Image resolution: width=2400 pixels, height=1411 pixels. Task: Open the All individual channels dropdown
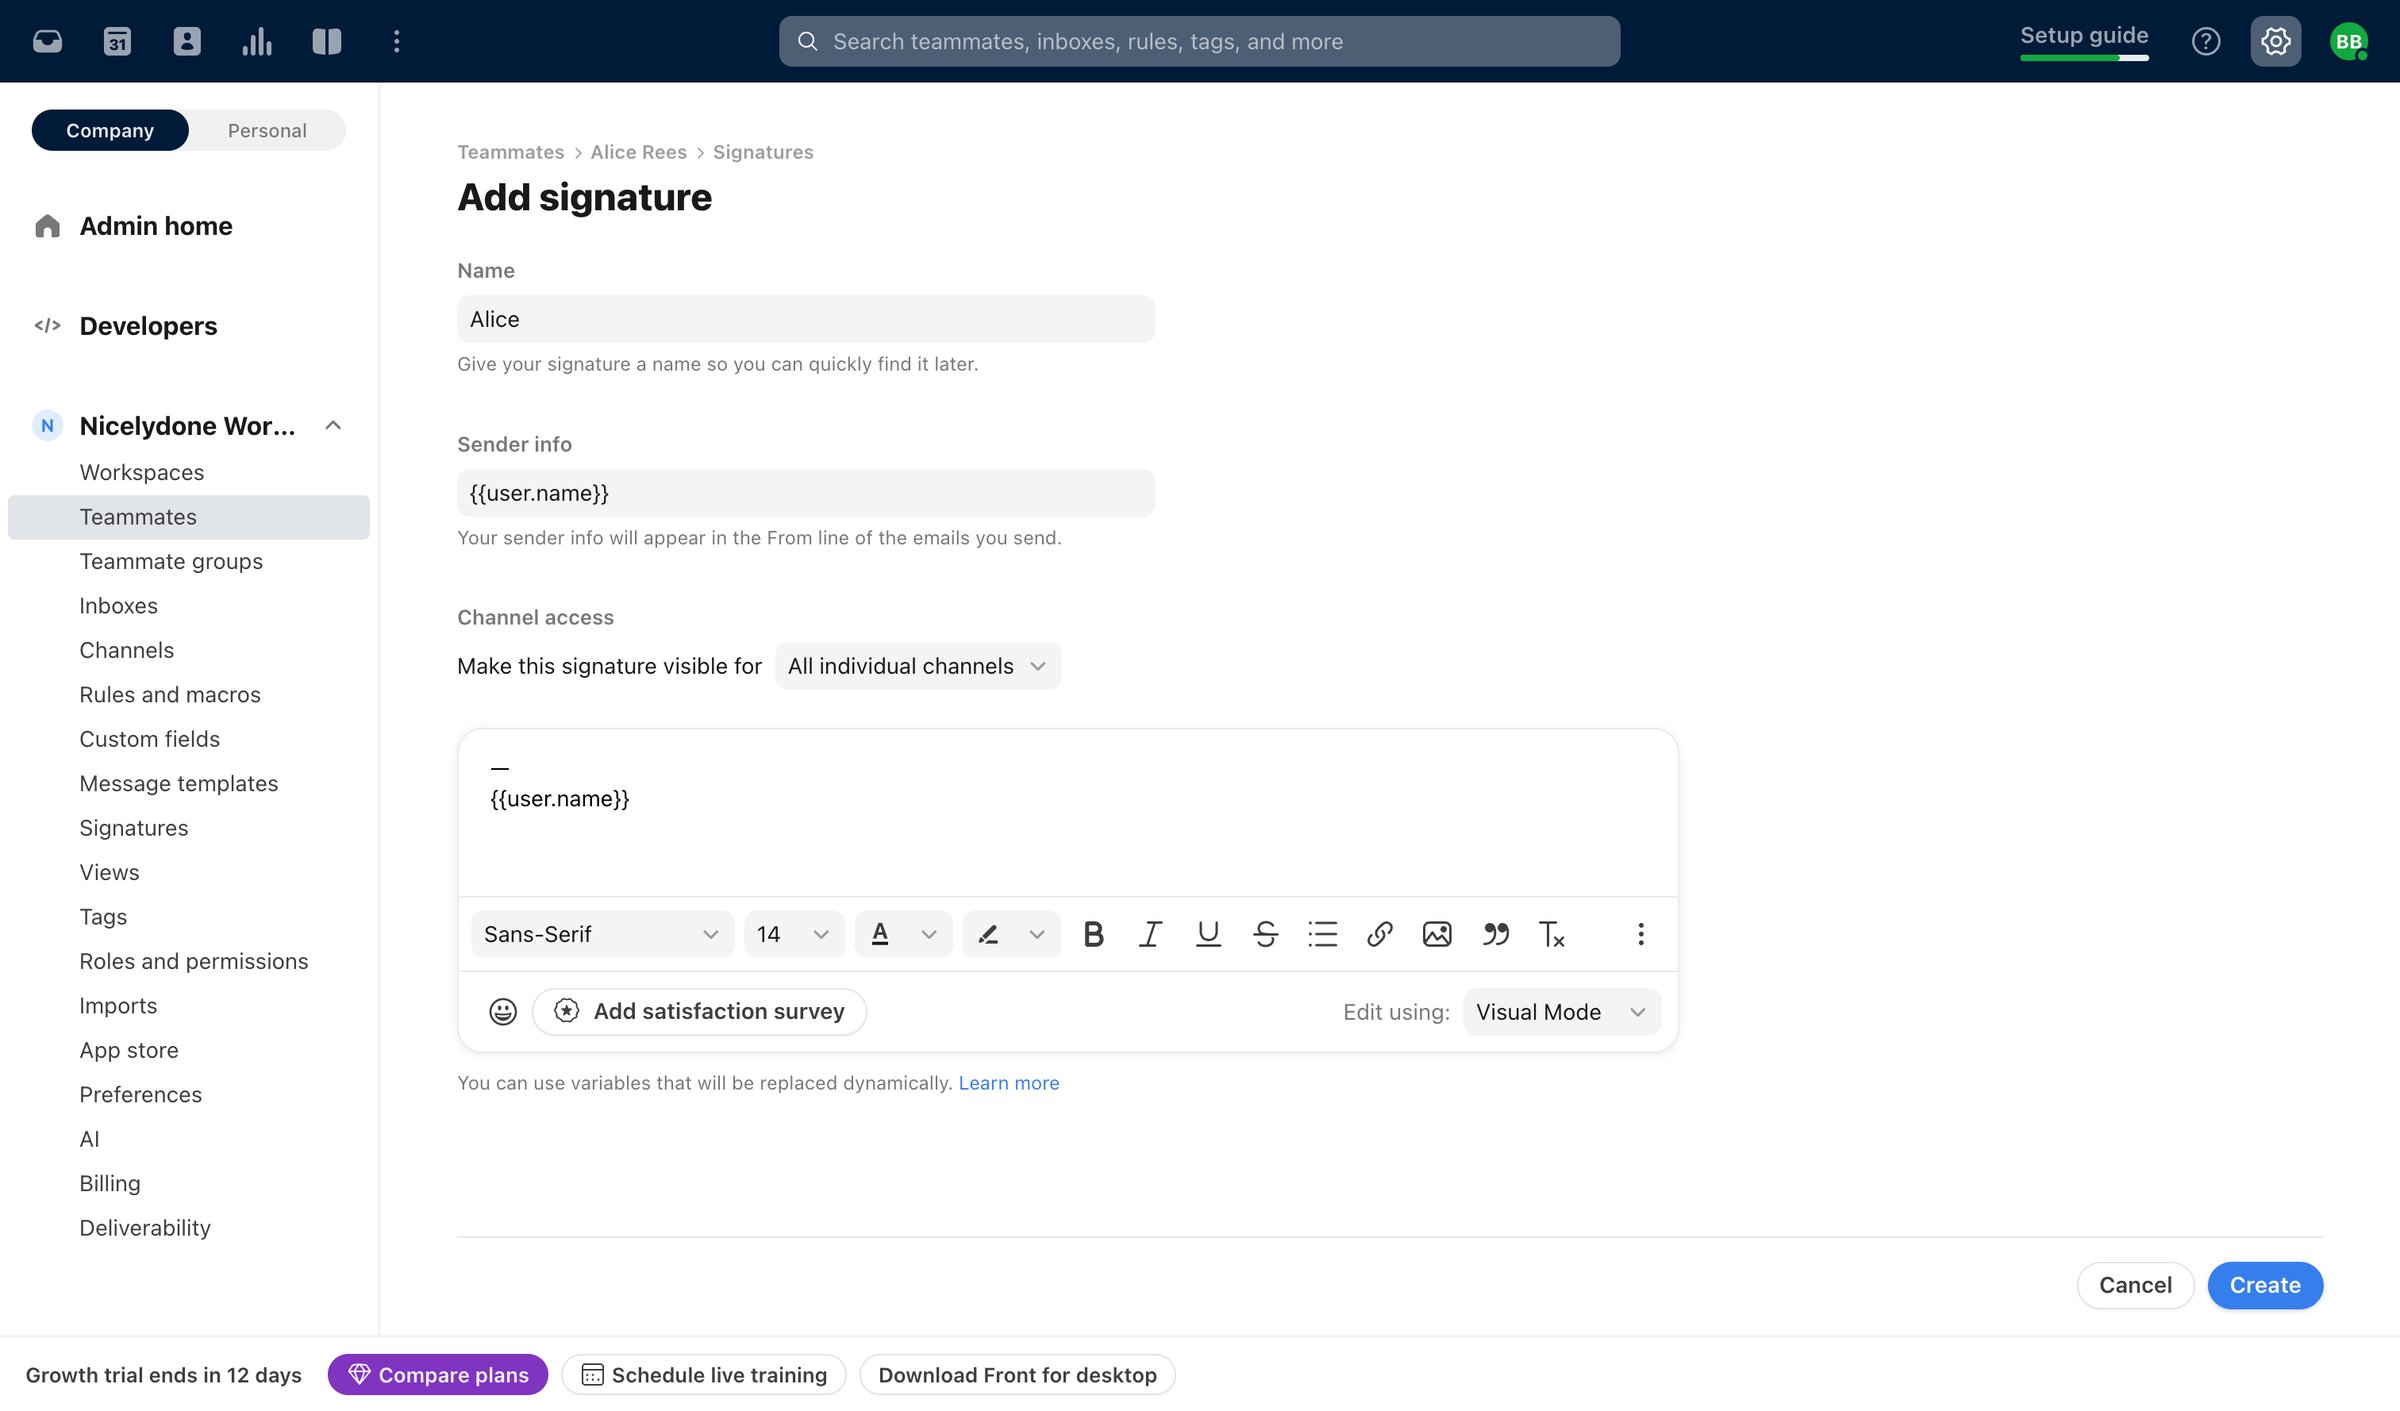coord(917,666)
